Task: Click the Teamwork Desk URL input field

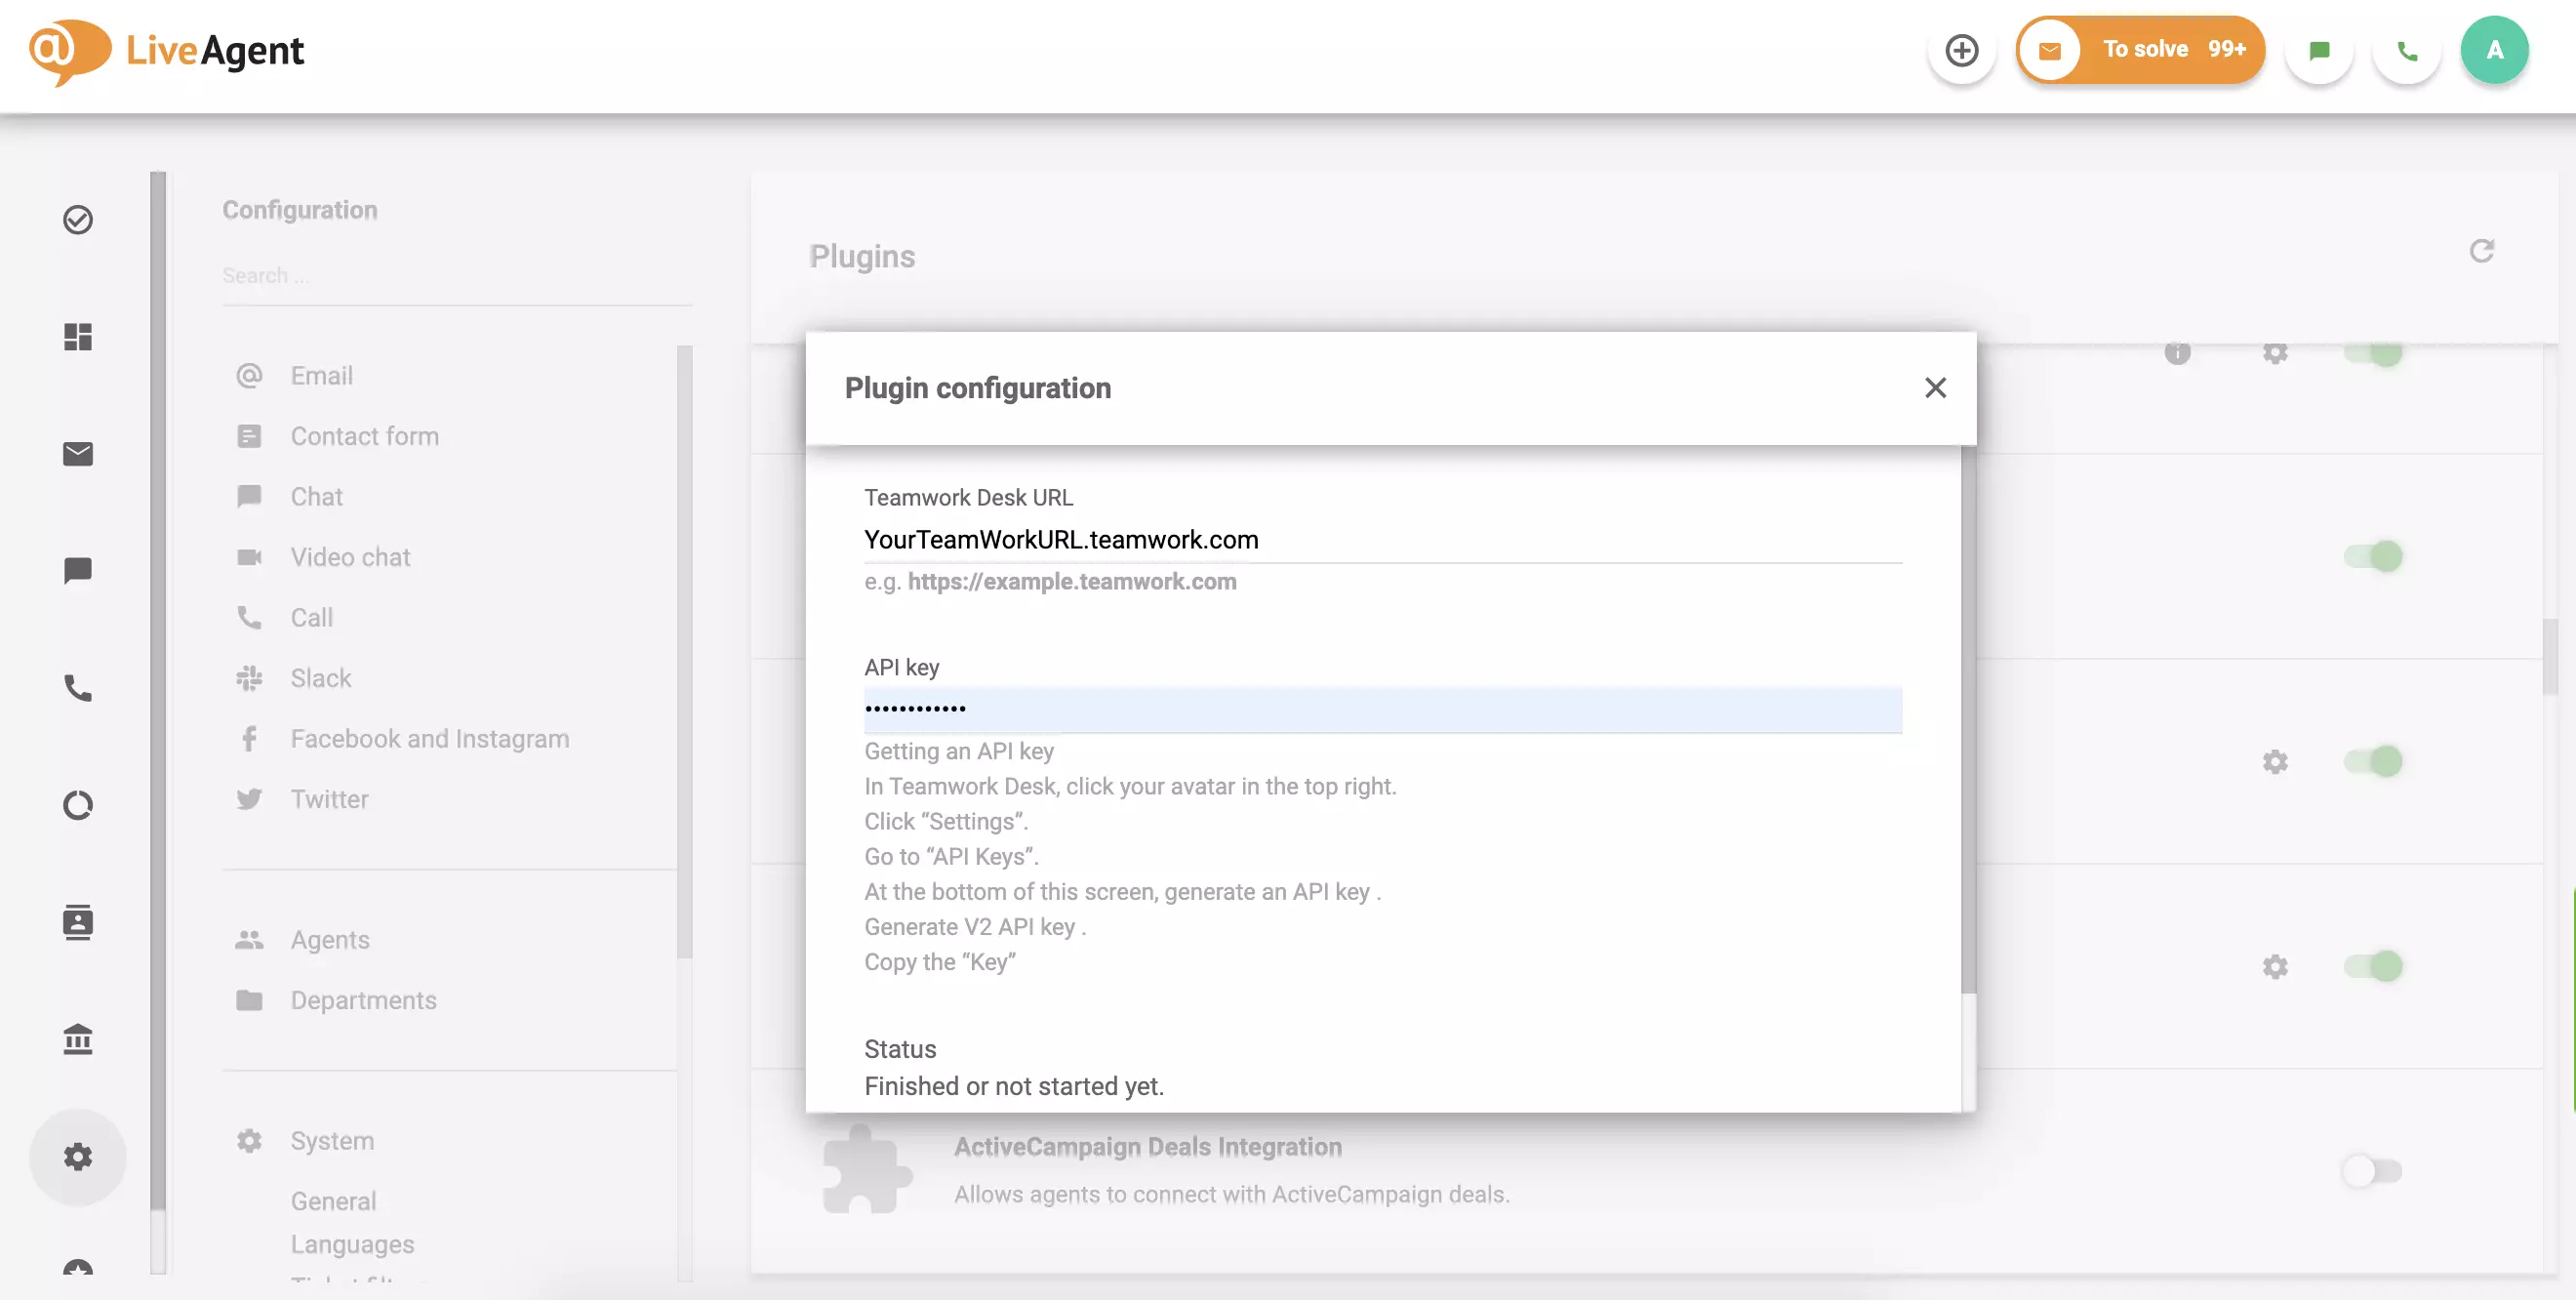Action: [1380, 540]
